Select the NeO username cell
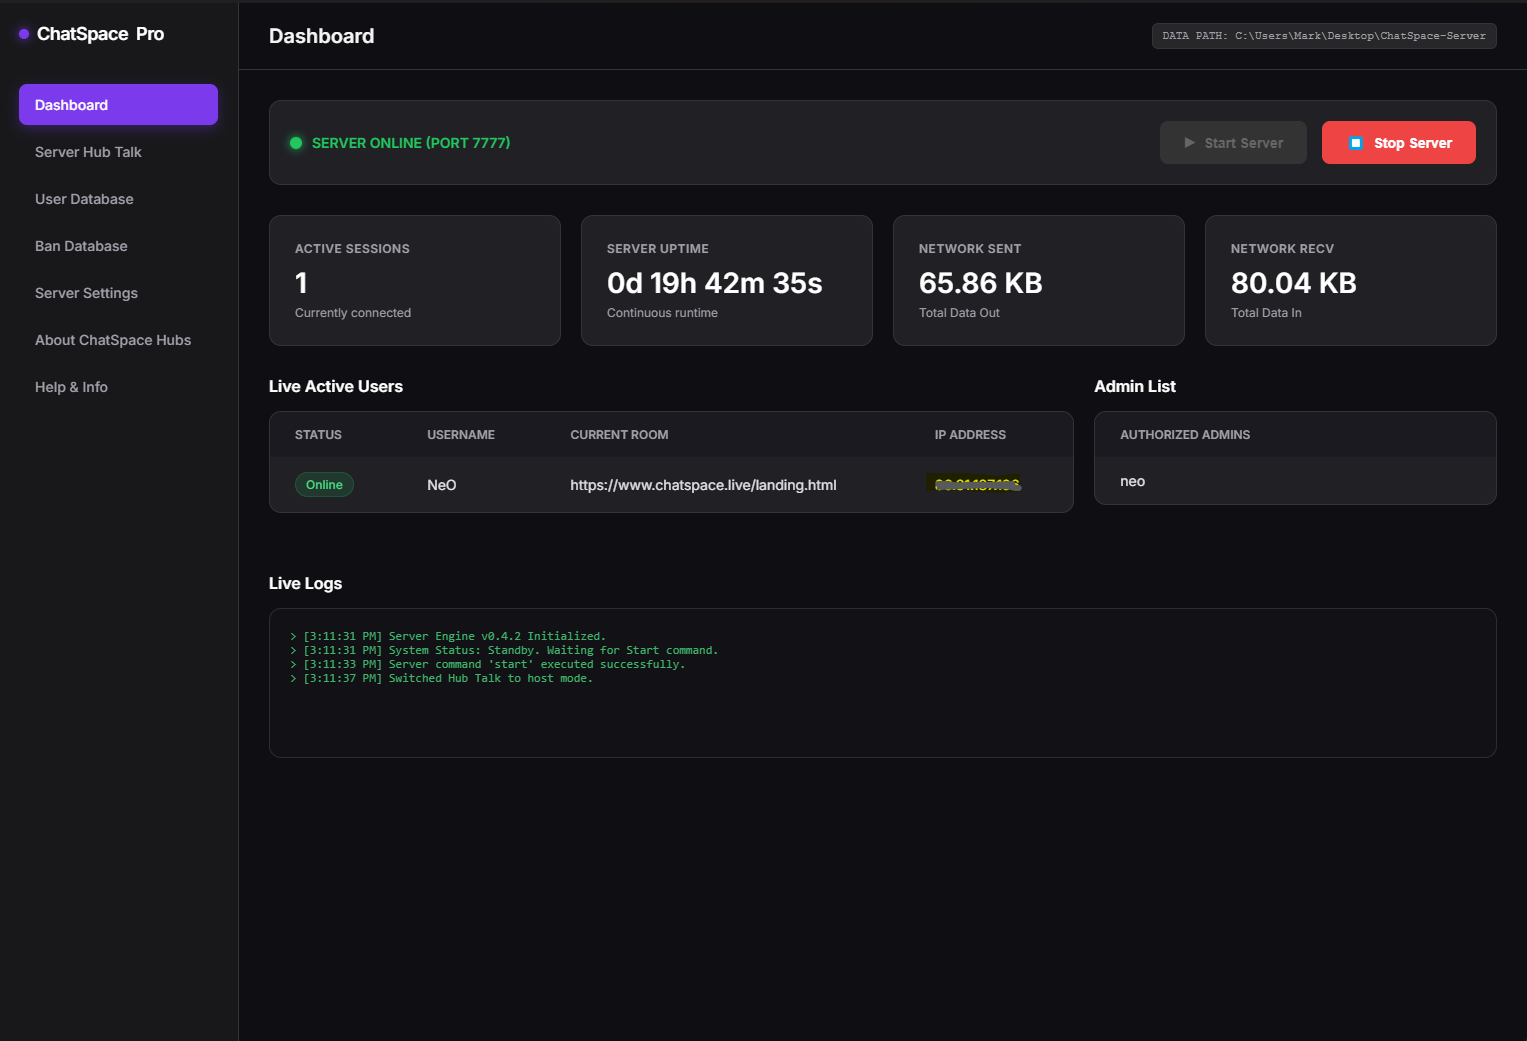 coord(442,485)
